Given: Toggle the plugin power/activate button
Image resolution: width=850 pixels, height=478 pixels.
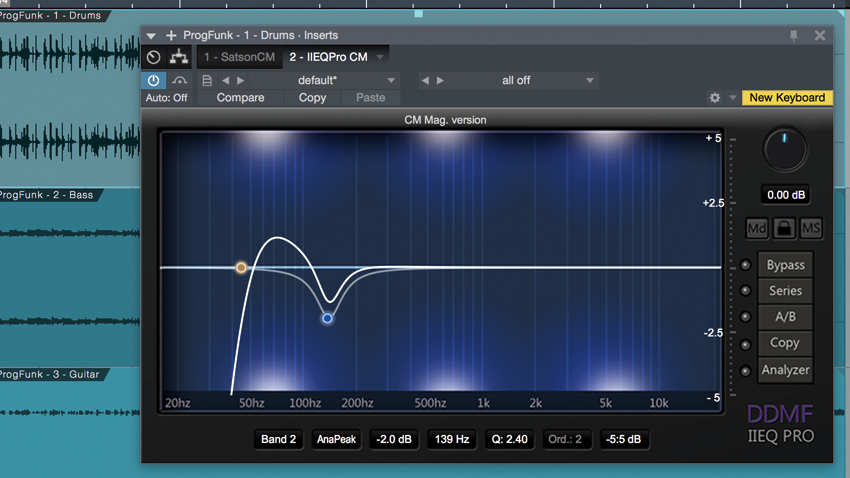Looking at the screenshot, I should [x=153, y=80].
